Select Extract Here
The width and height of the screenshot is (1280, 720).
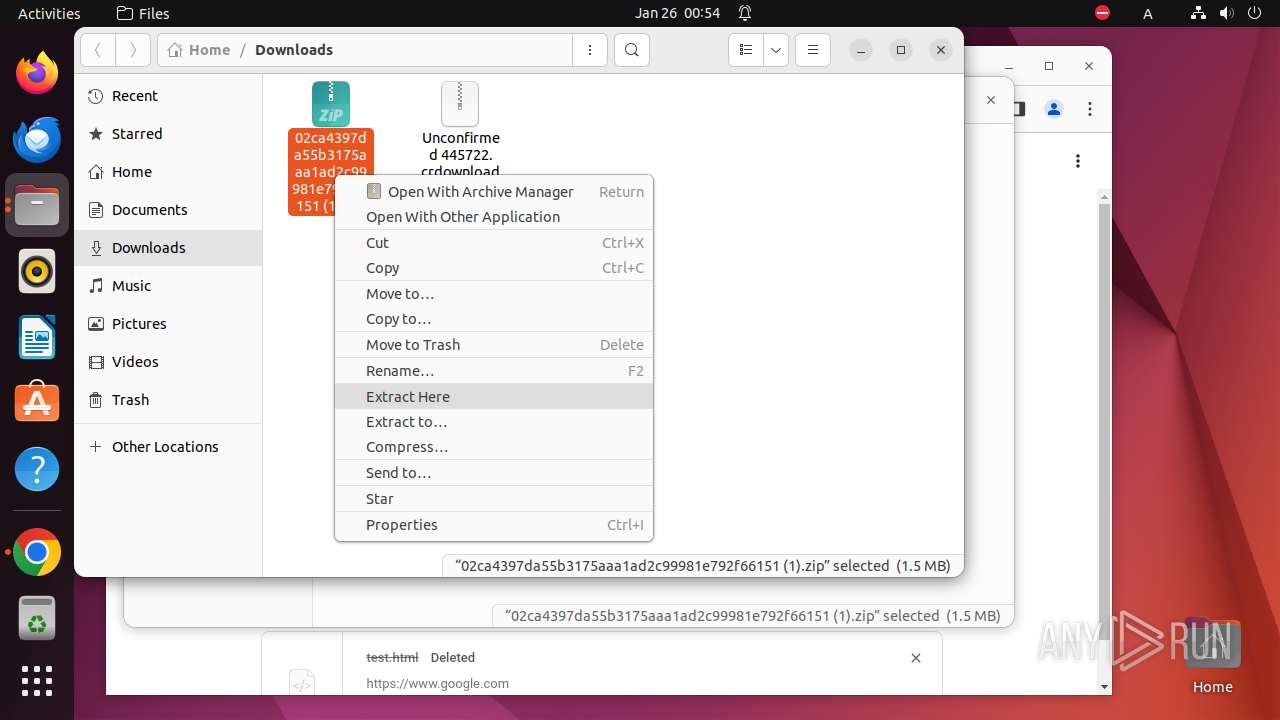494,397
